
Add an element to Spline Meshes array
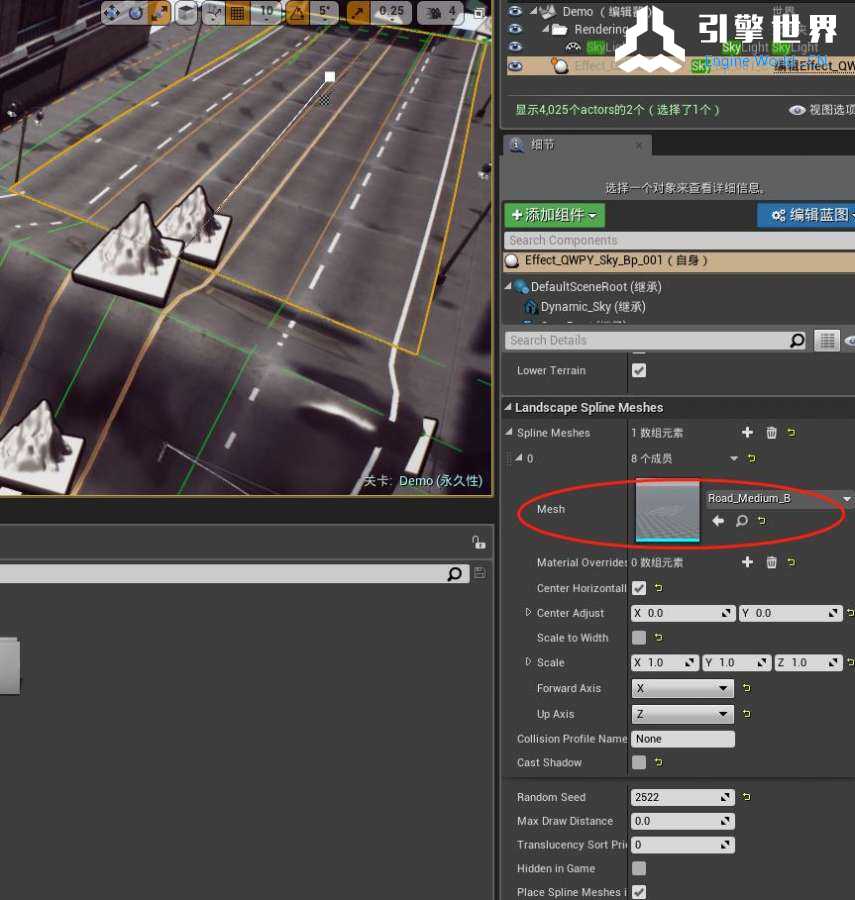747,432
